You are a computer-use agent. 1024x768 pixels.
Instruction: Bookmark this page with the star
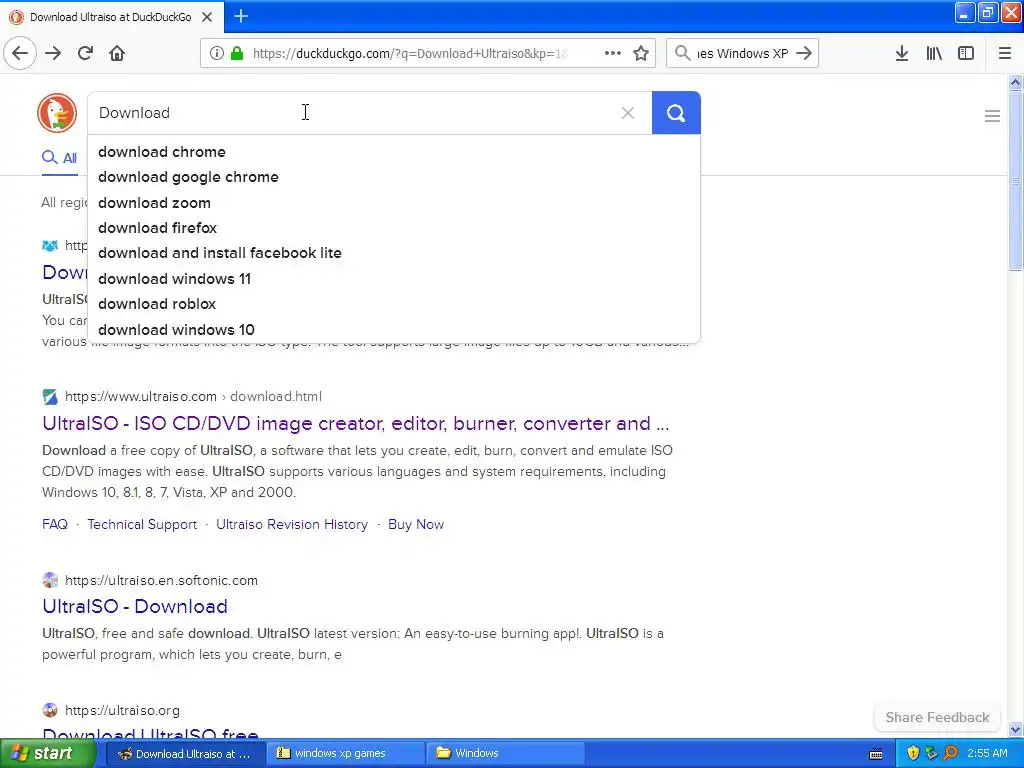641,53
